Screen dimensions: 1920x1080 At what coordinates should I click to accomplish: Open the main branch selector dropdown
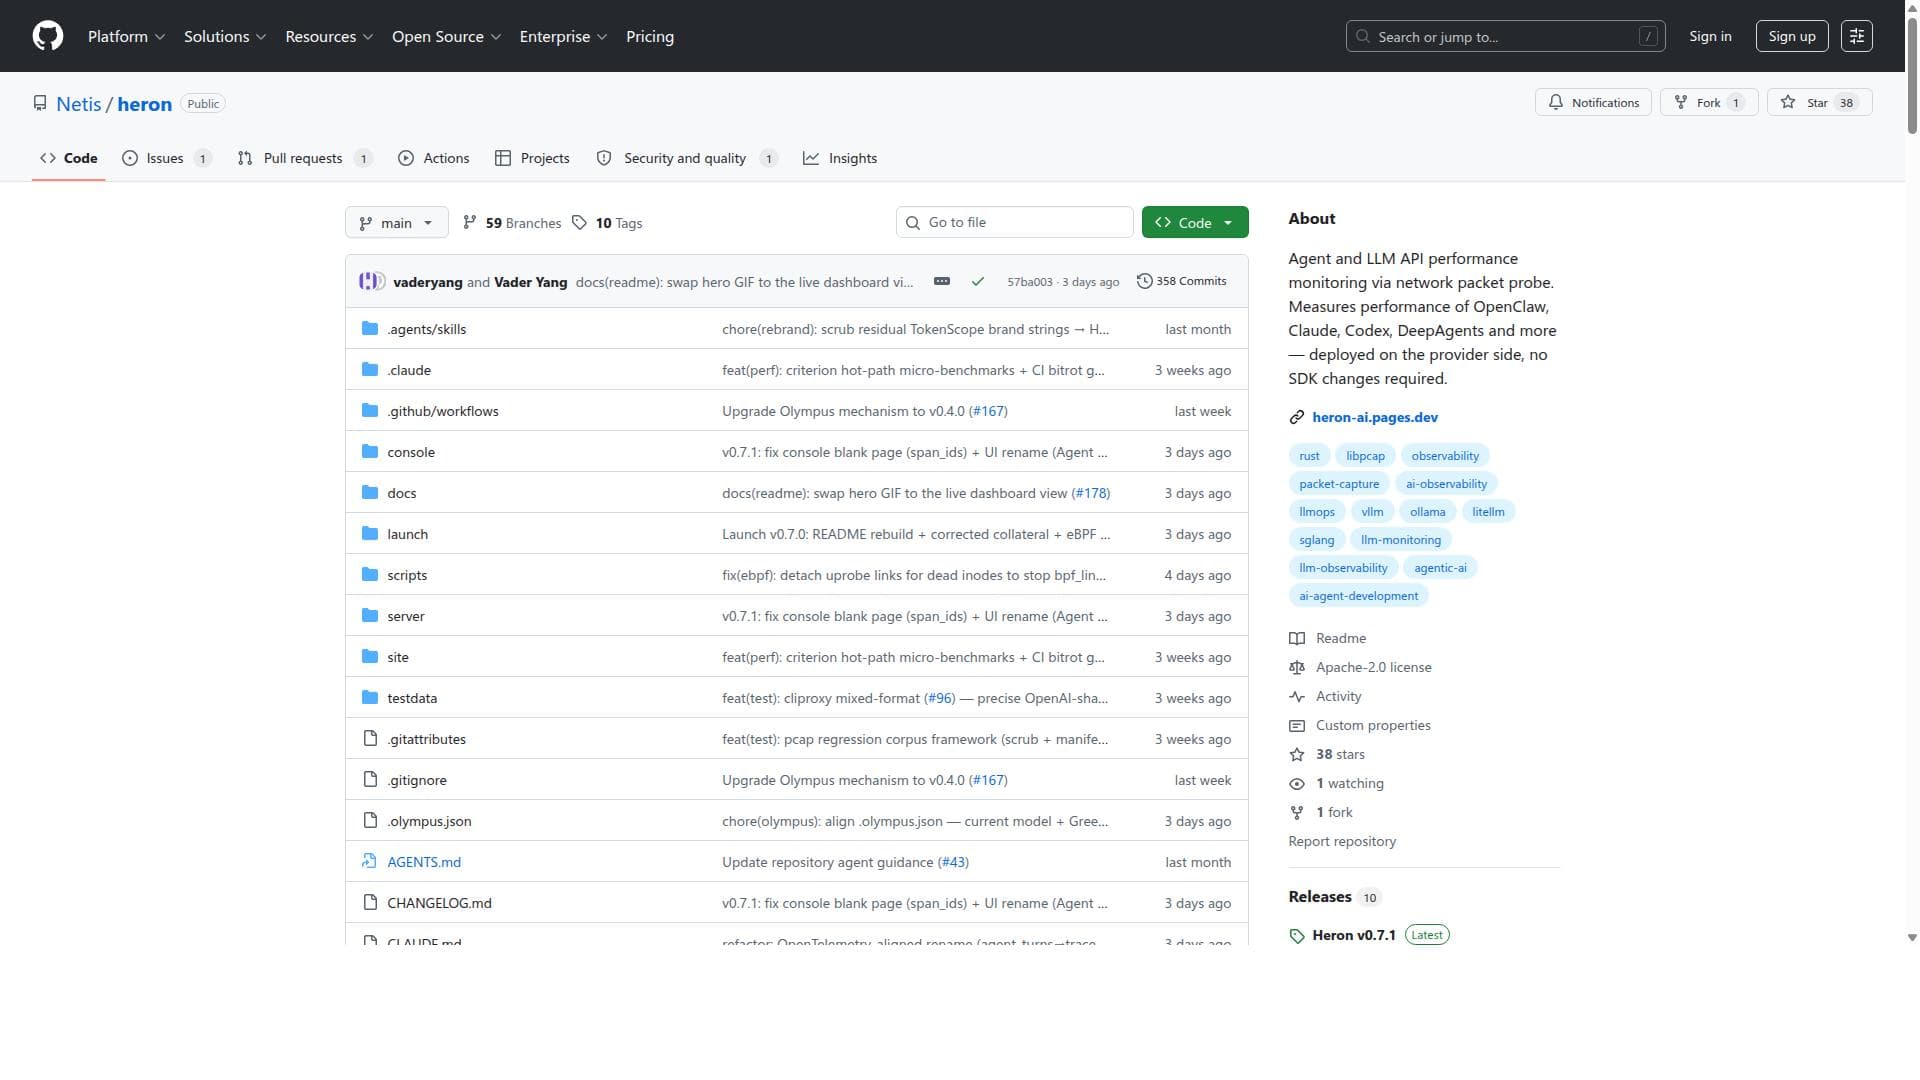pos(396,223)
